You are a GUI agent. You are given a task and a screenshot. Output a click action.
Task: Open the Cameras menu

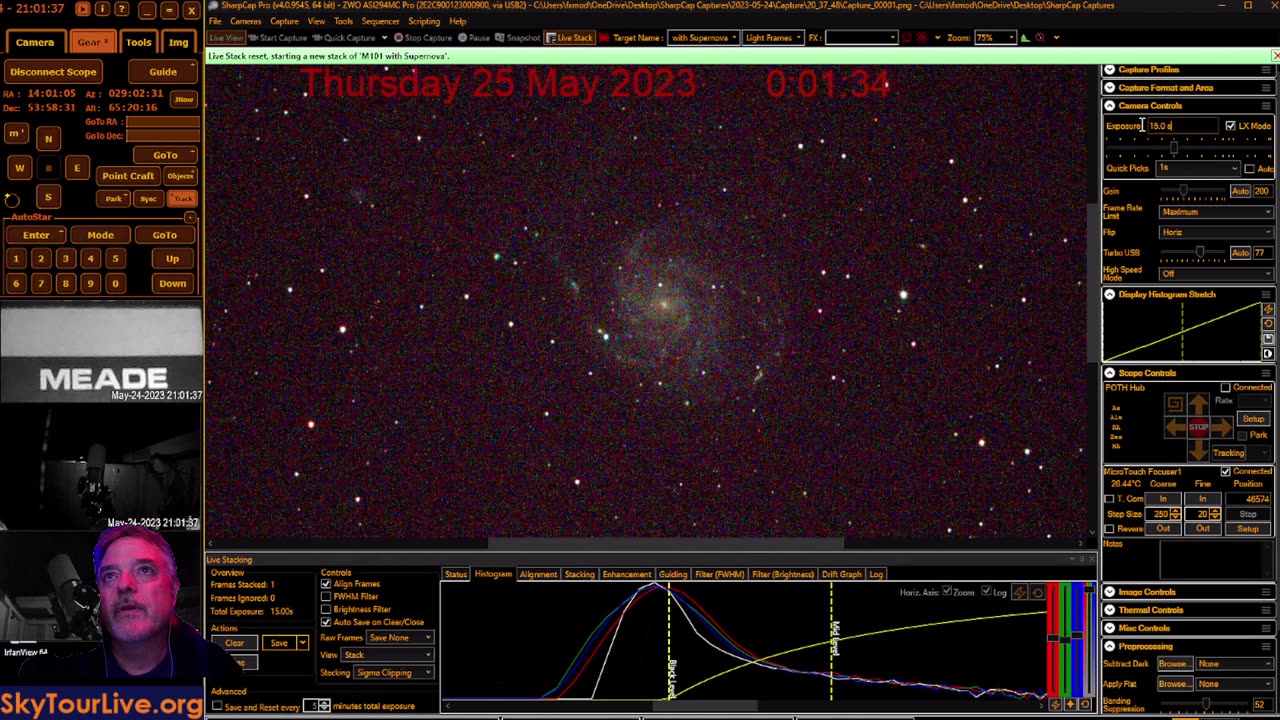coord(246,21)
